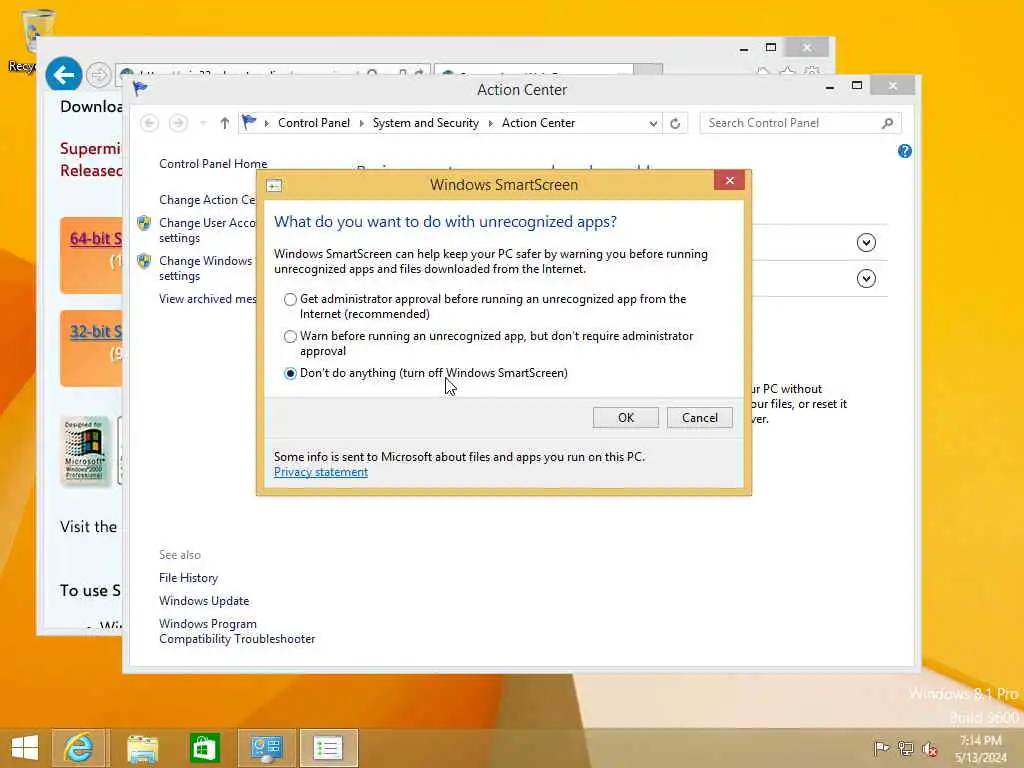Click Cancel in SmartScreen dialog
Viewport: 1024px width, 768px height.
pos(699,418)
